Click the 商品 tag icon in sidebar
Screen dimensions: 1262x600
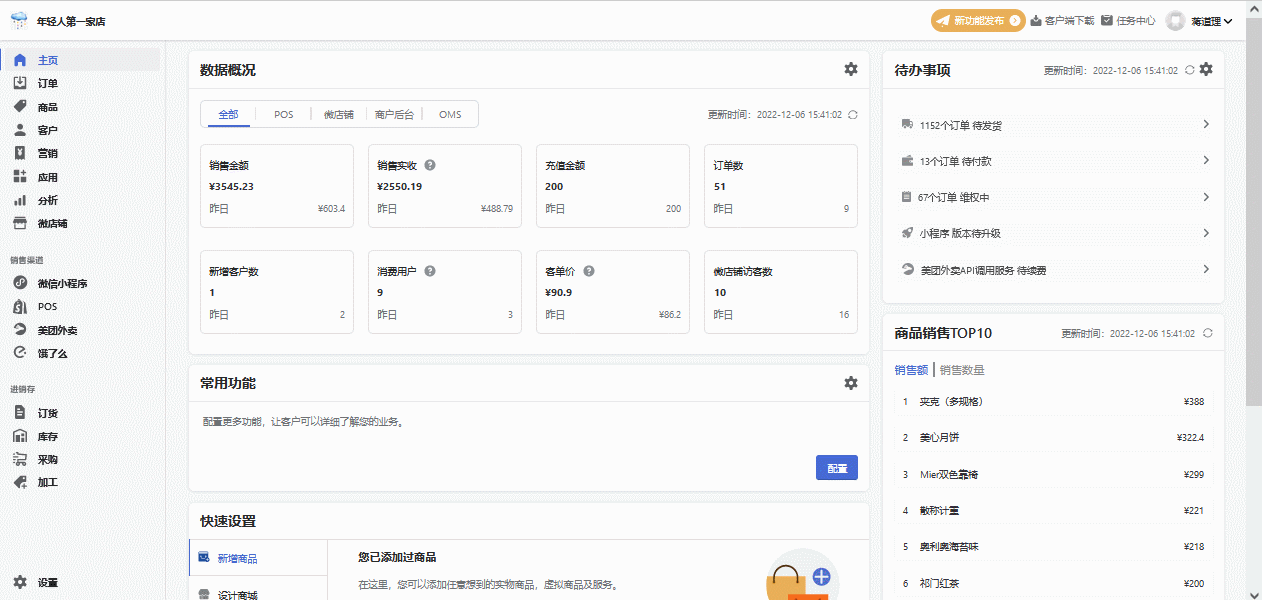(20, 107)
